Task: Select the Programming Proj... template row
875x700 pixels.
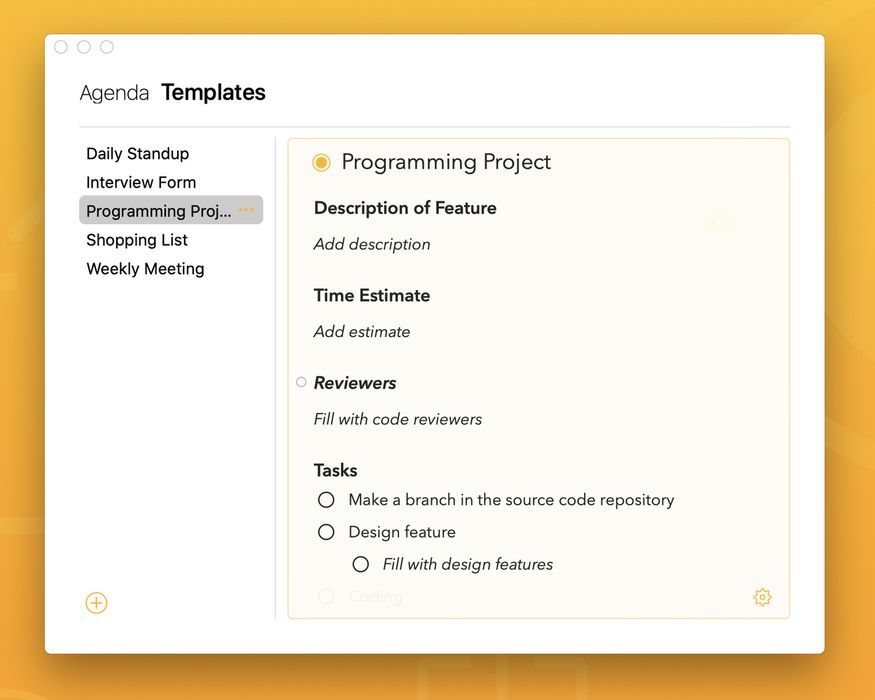Action: [171, 210]
